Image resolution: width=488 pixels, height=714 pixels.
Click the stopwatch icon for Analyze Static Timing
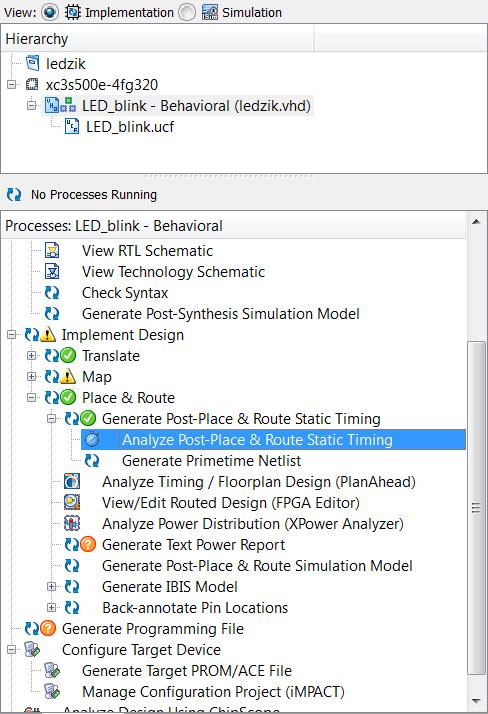tap(92, 439)
